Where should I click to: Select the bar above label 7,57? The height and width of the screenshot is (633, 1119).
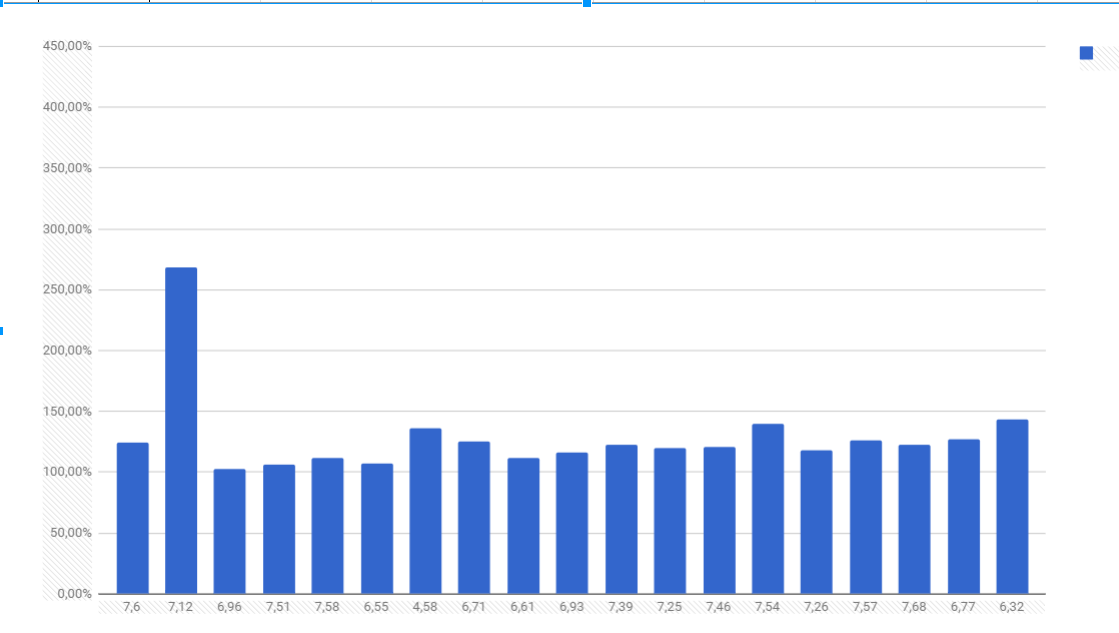[866, 517]
